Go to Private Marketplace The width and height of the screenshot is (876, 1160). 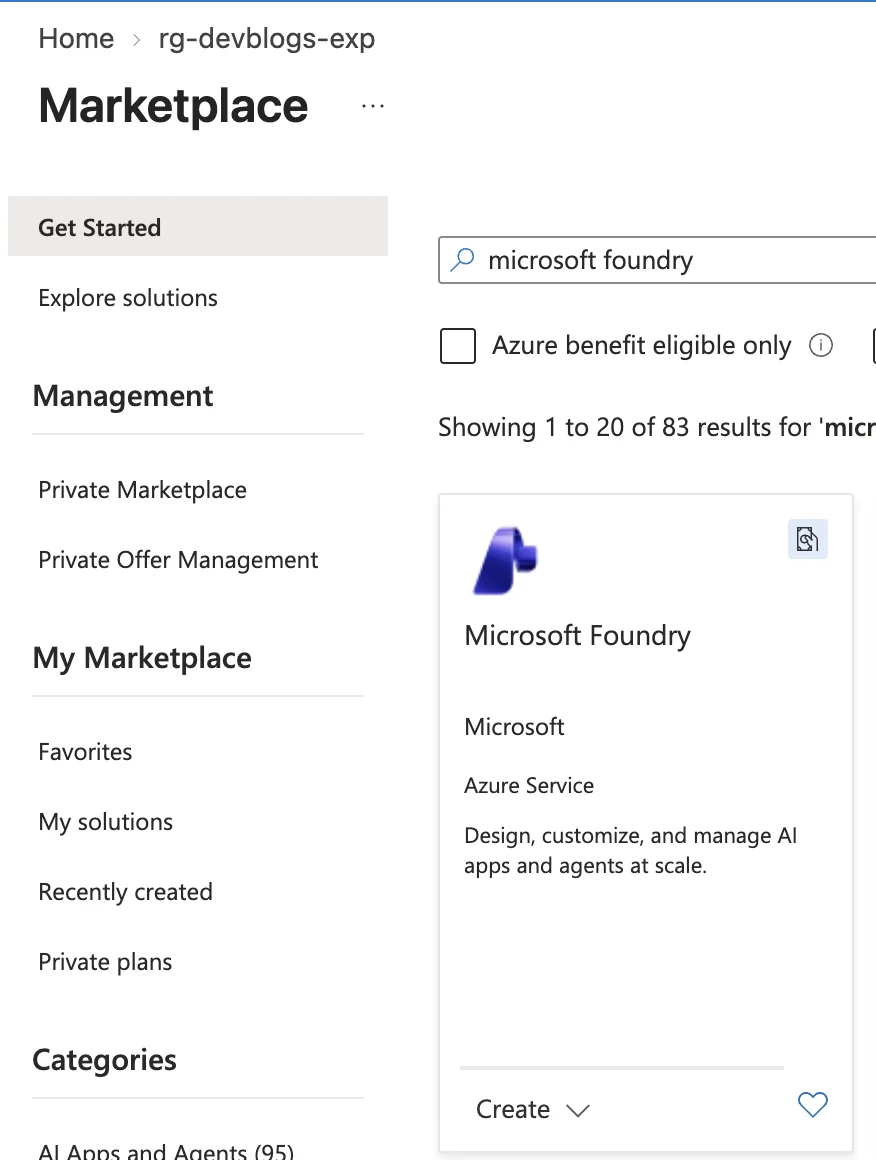click(x=142, y=490)
